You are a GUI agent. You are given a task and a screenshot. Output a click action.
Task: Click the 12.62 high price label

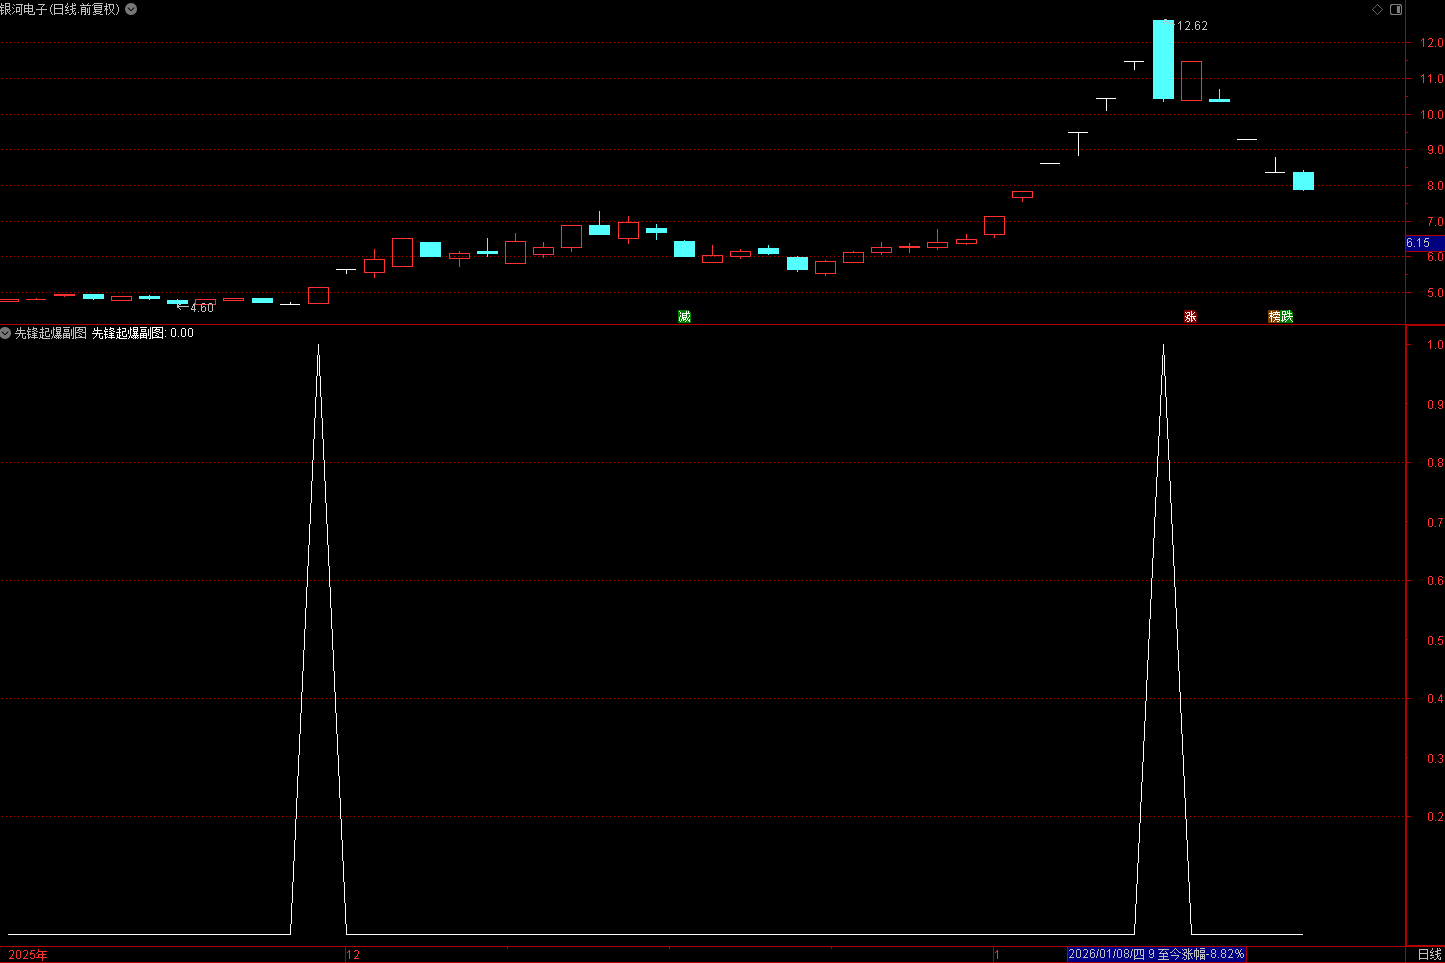(1192, 26)
